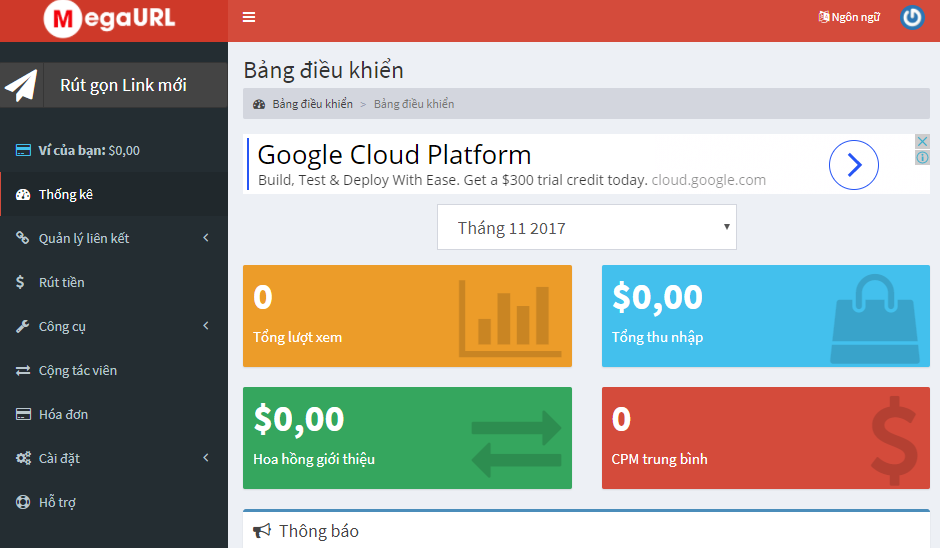Select Thống kê in the sidebar
Image resolution: width=940 pixels, height=548 pixels.
(x=66, y=194)
